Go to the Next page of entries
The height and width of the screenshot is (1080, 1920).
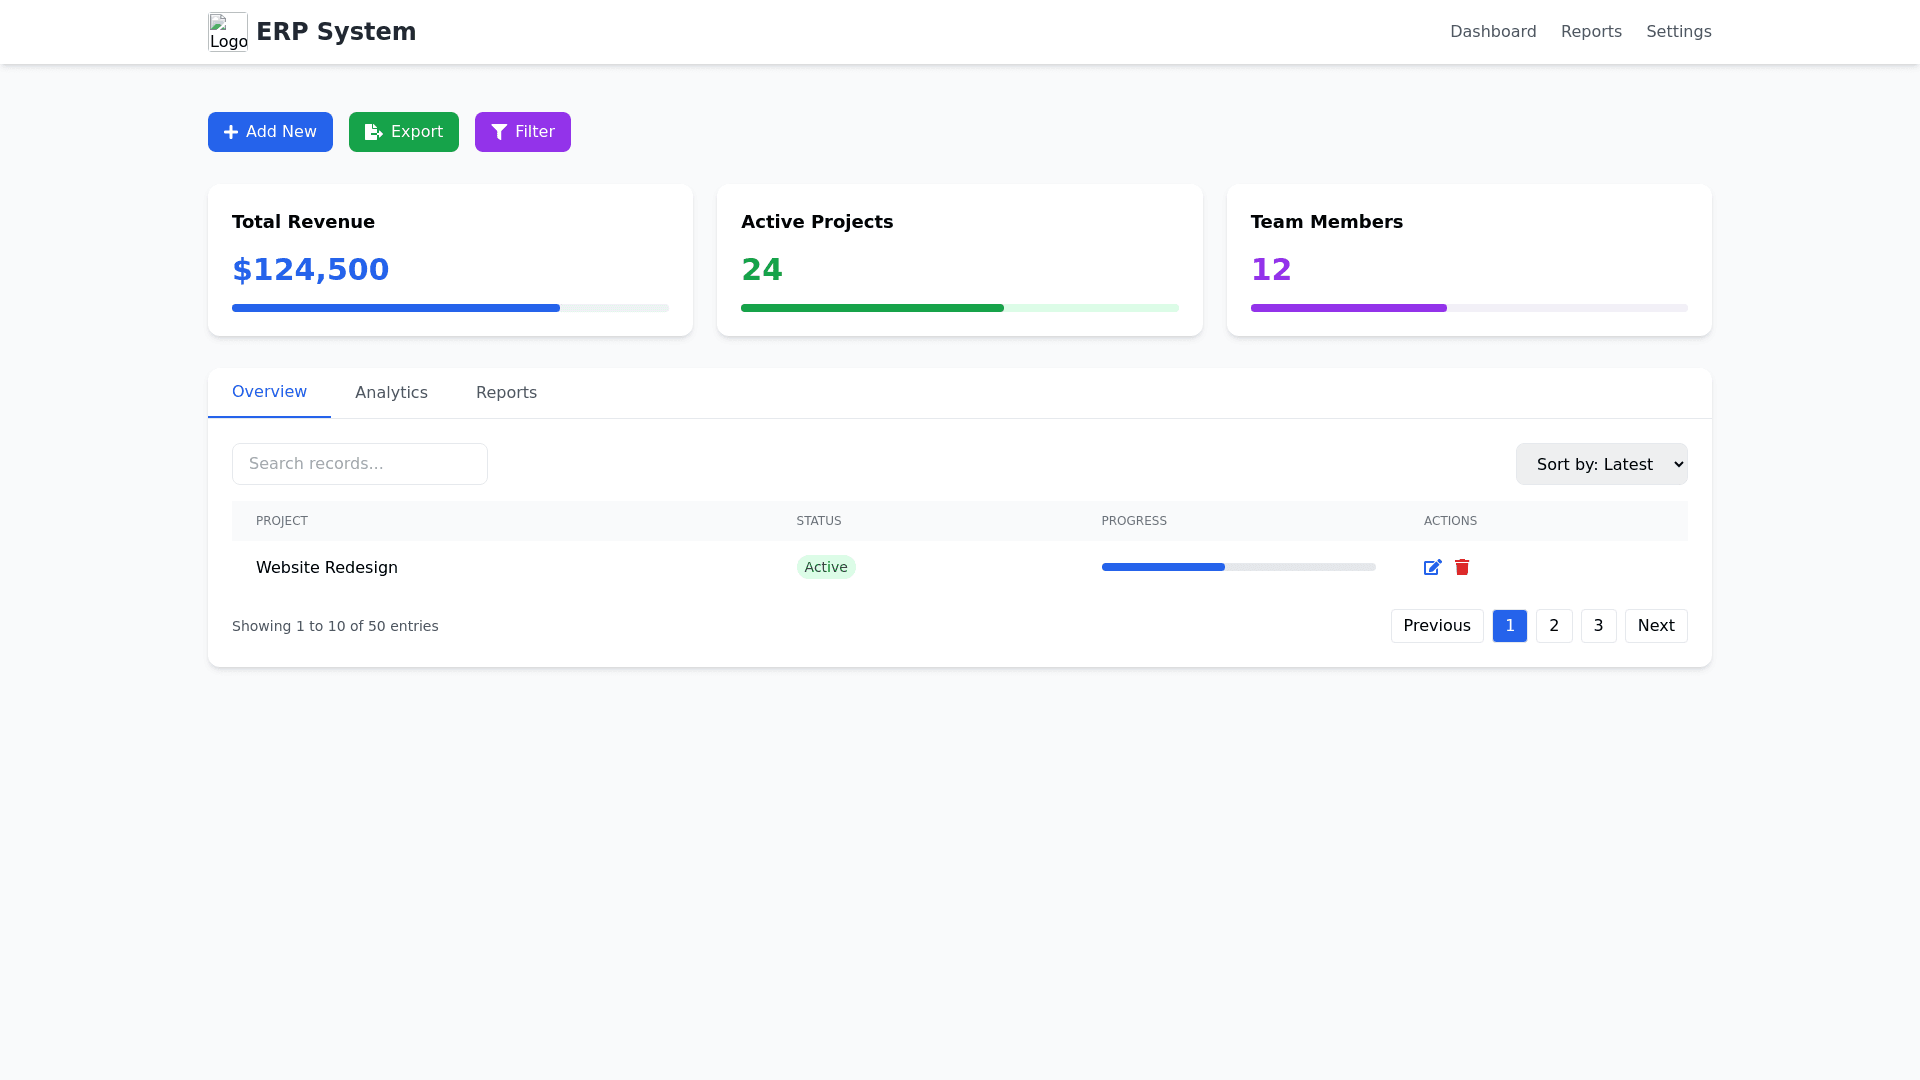1655,626
